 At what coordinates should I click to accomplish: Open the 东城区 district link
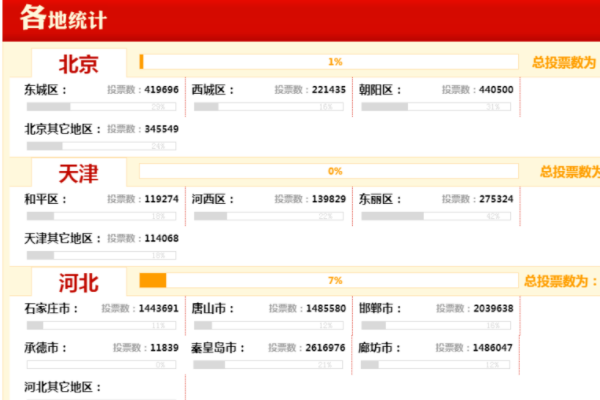tap(44, 90)
